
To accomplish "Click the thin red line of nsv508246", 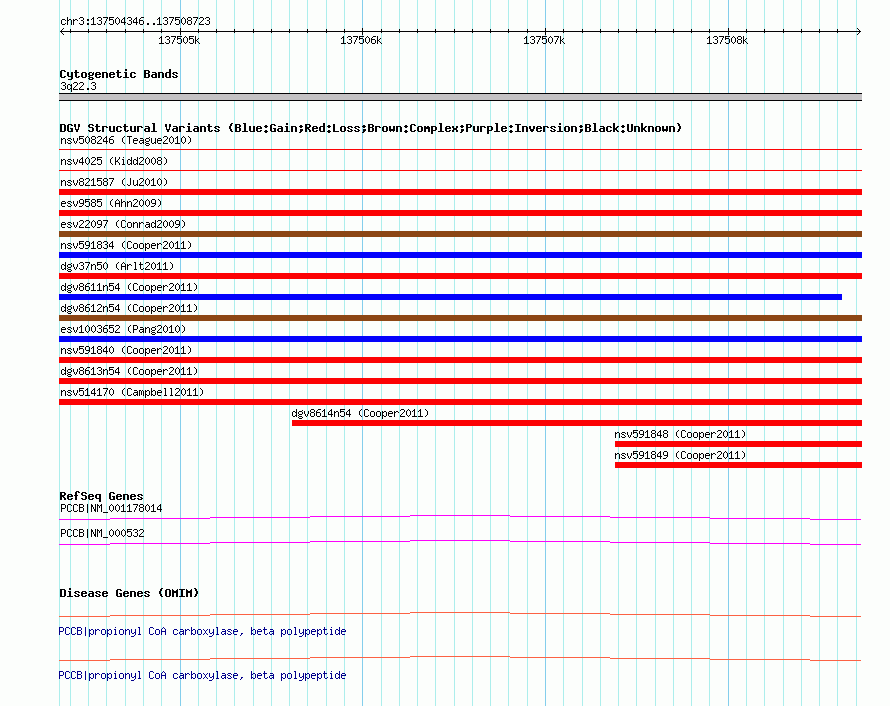I will [460, 149].
